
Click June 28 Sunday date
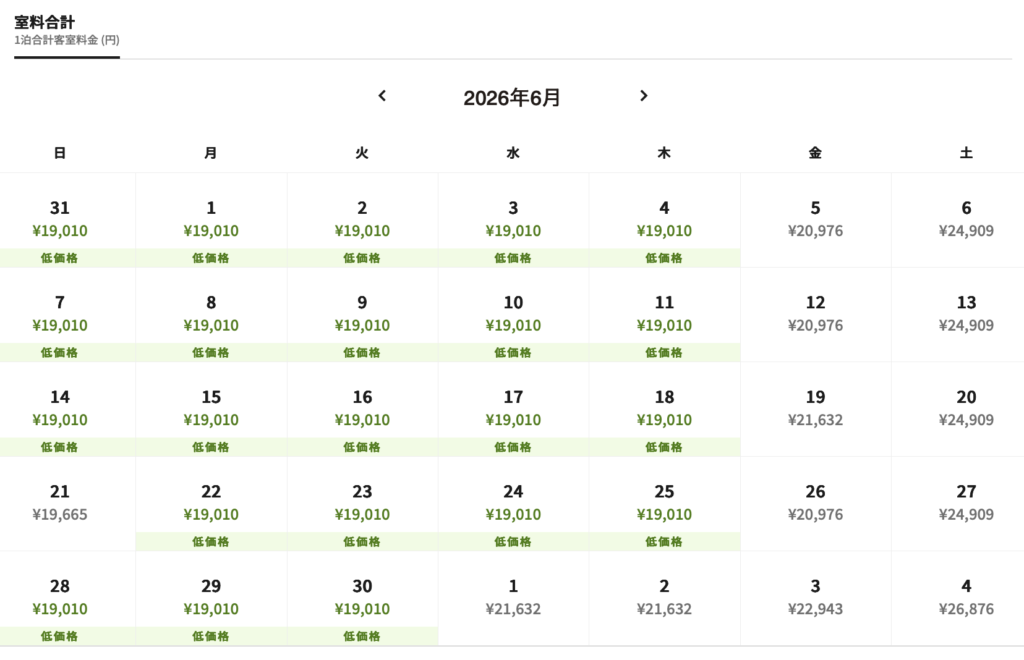[60, 598]
